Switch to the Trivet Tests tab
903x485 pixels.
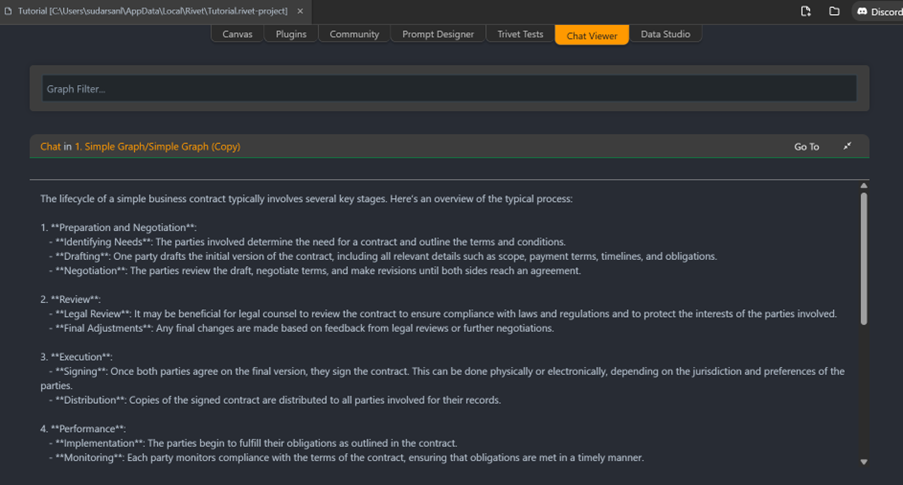coord(520,34)
